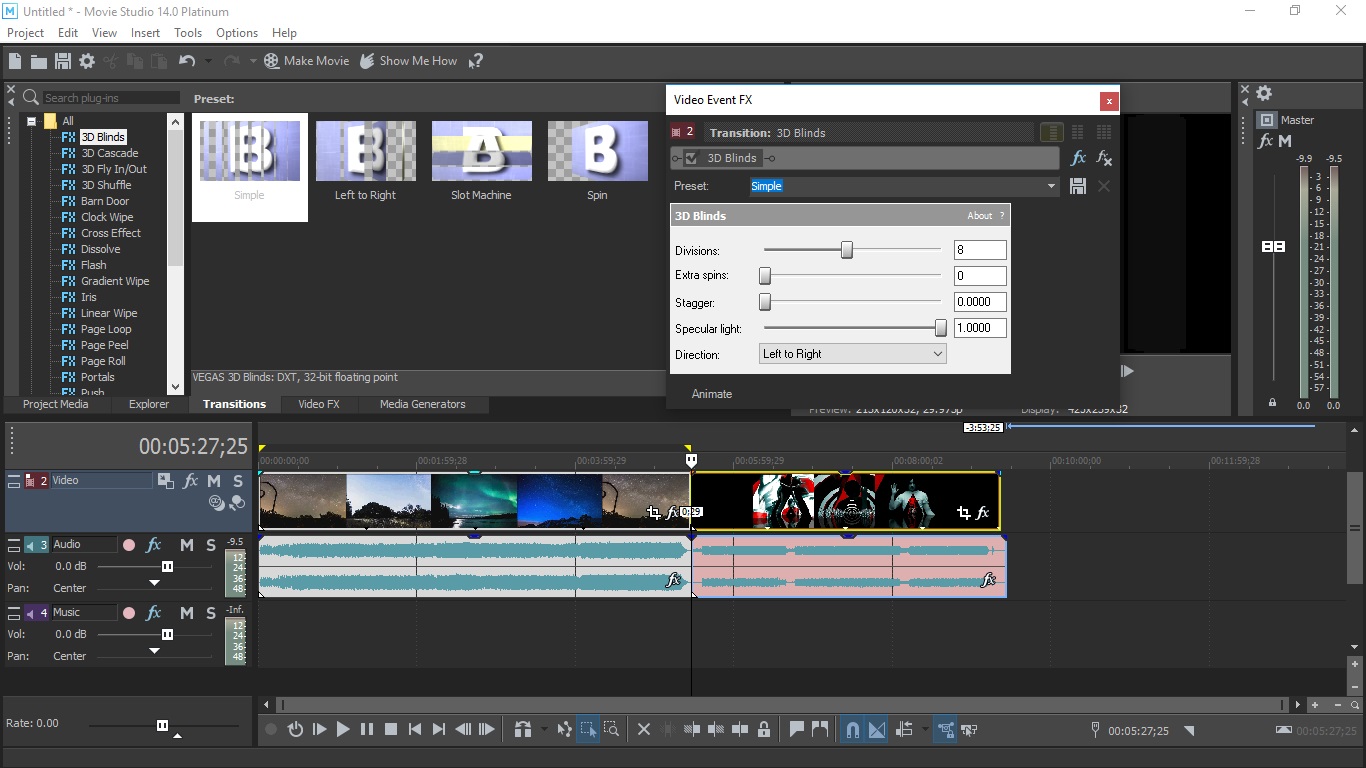Remove selected plug-in in Video Event FX
1366x768 pixels.
pos(1104,158)
